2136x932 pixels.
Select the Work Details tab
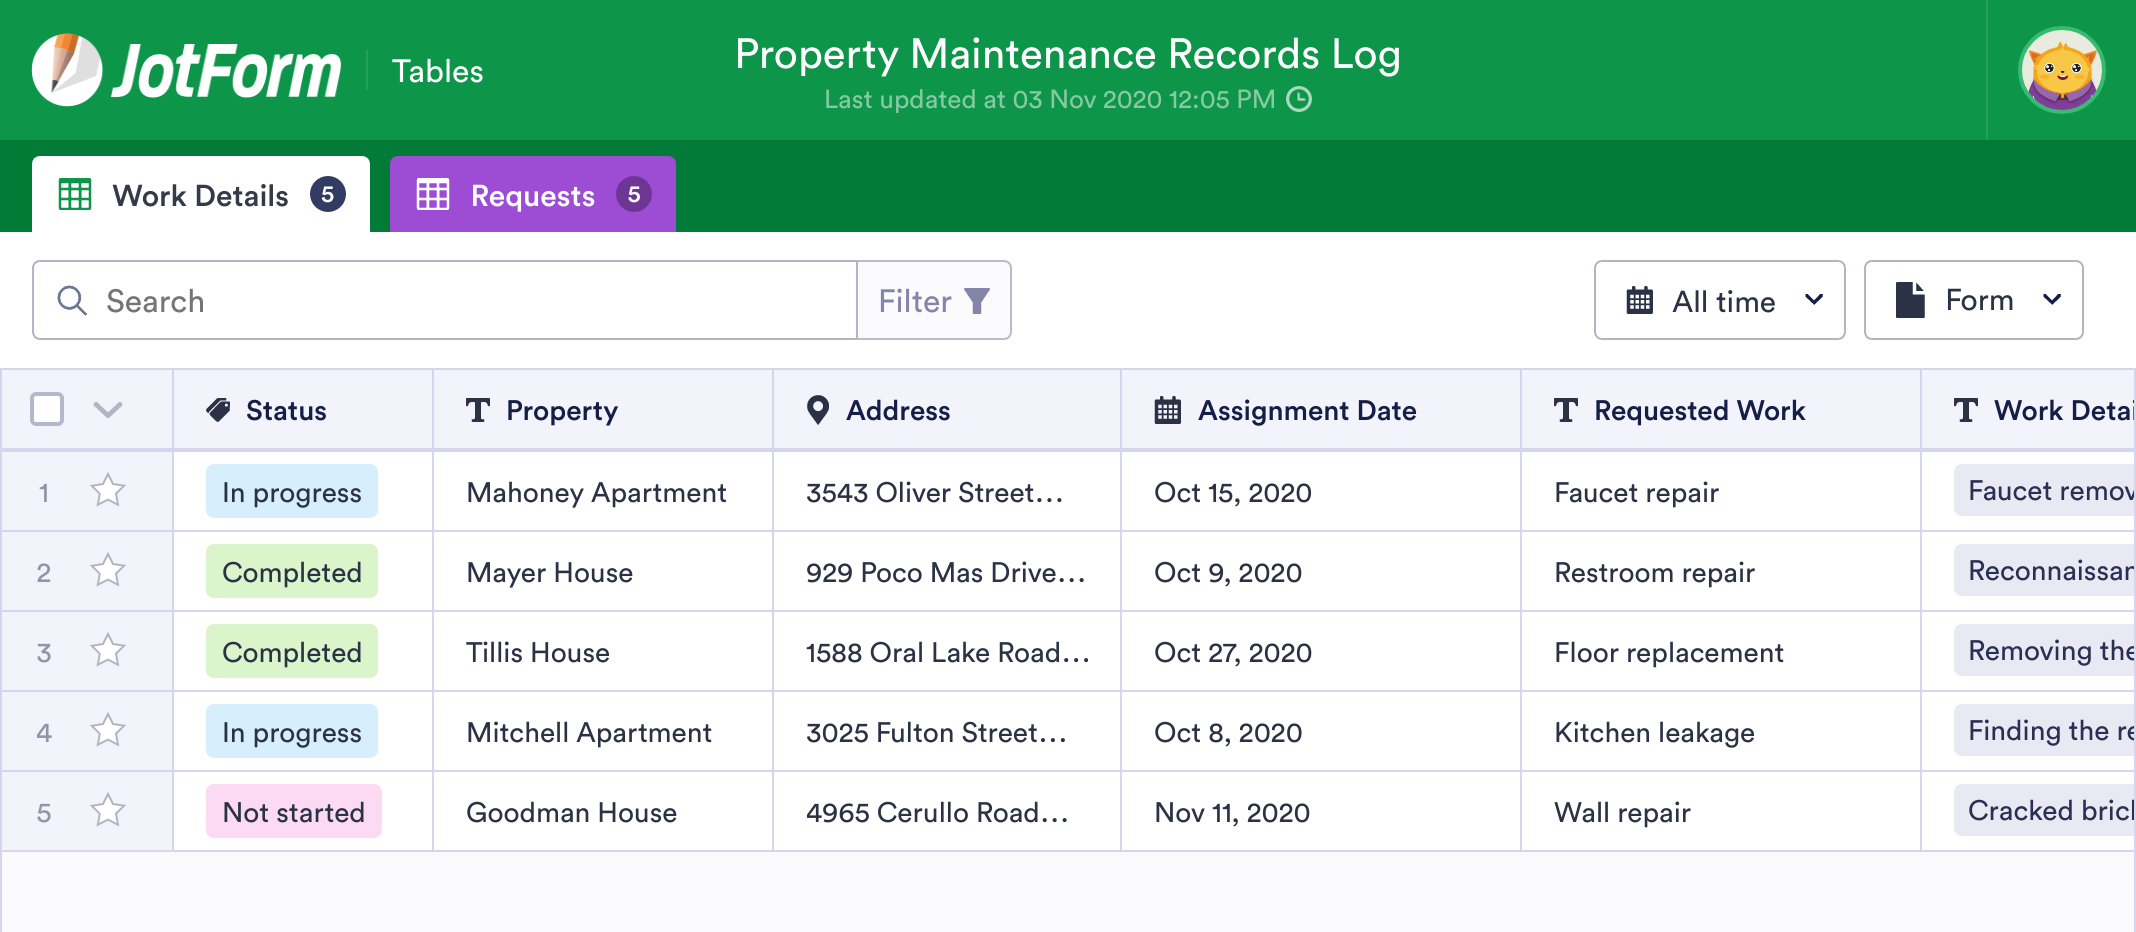pyautogui.click(x=200, y=195)
